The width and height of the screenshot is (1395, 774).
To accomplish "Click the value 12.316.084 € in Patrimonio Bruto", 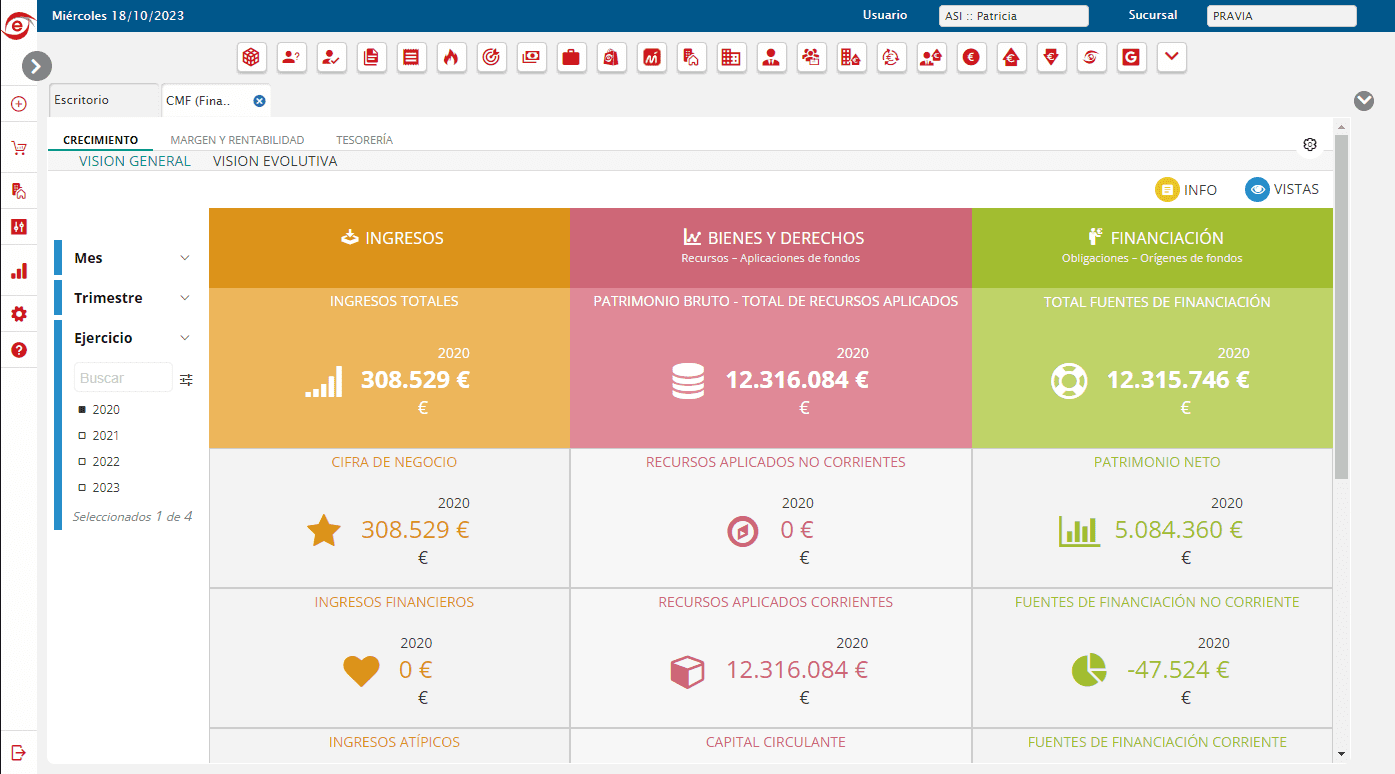I will (x=797, y=380).
